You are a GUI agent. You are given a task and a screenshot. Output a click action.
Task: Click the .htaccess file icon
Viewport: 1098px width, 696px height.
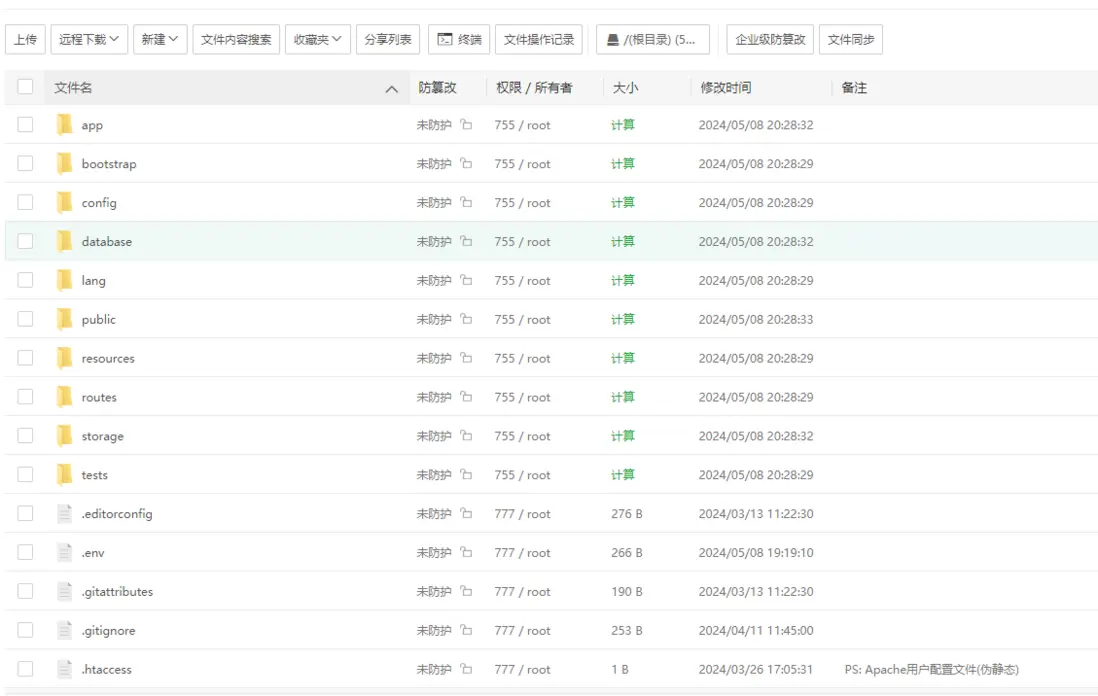coord(65,670)
